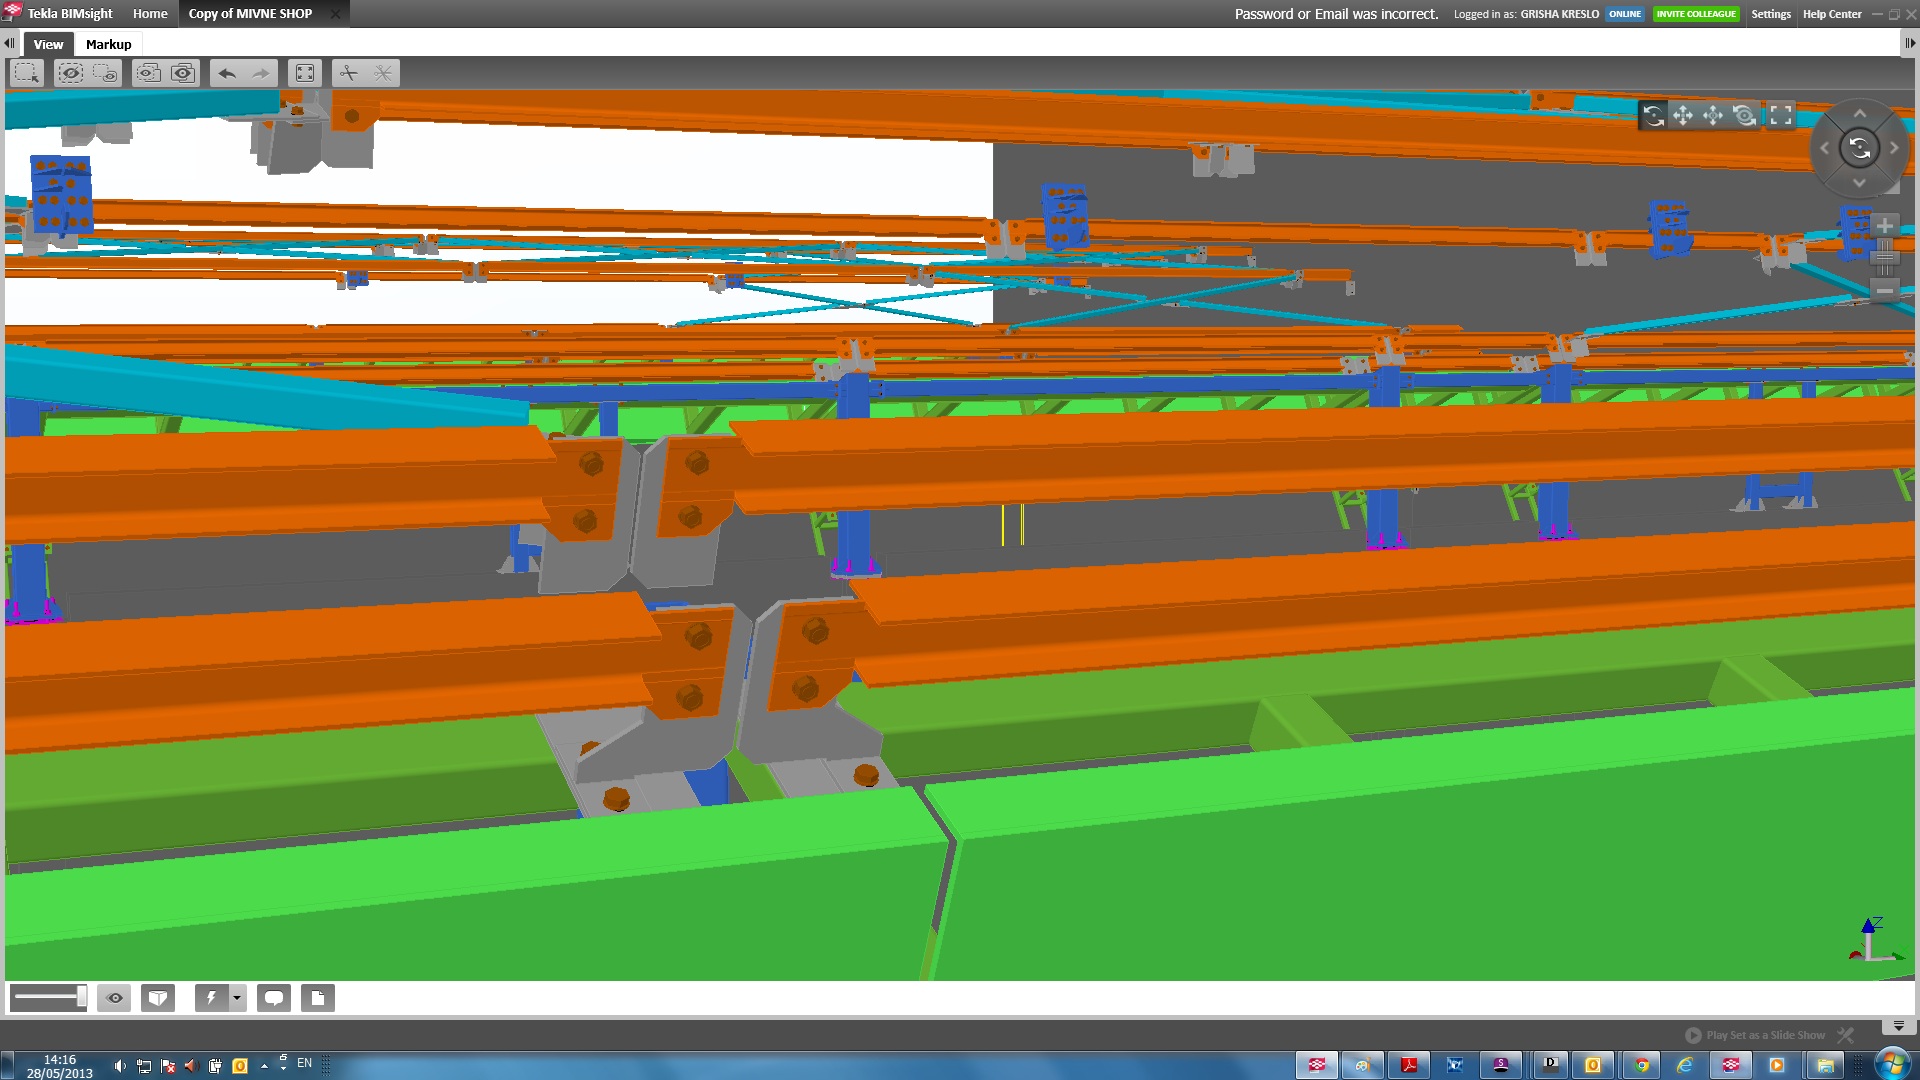The image size is (1920, 1080).
Task: Click the hide selected objects icon
Action: [x=71, y=73]
